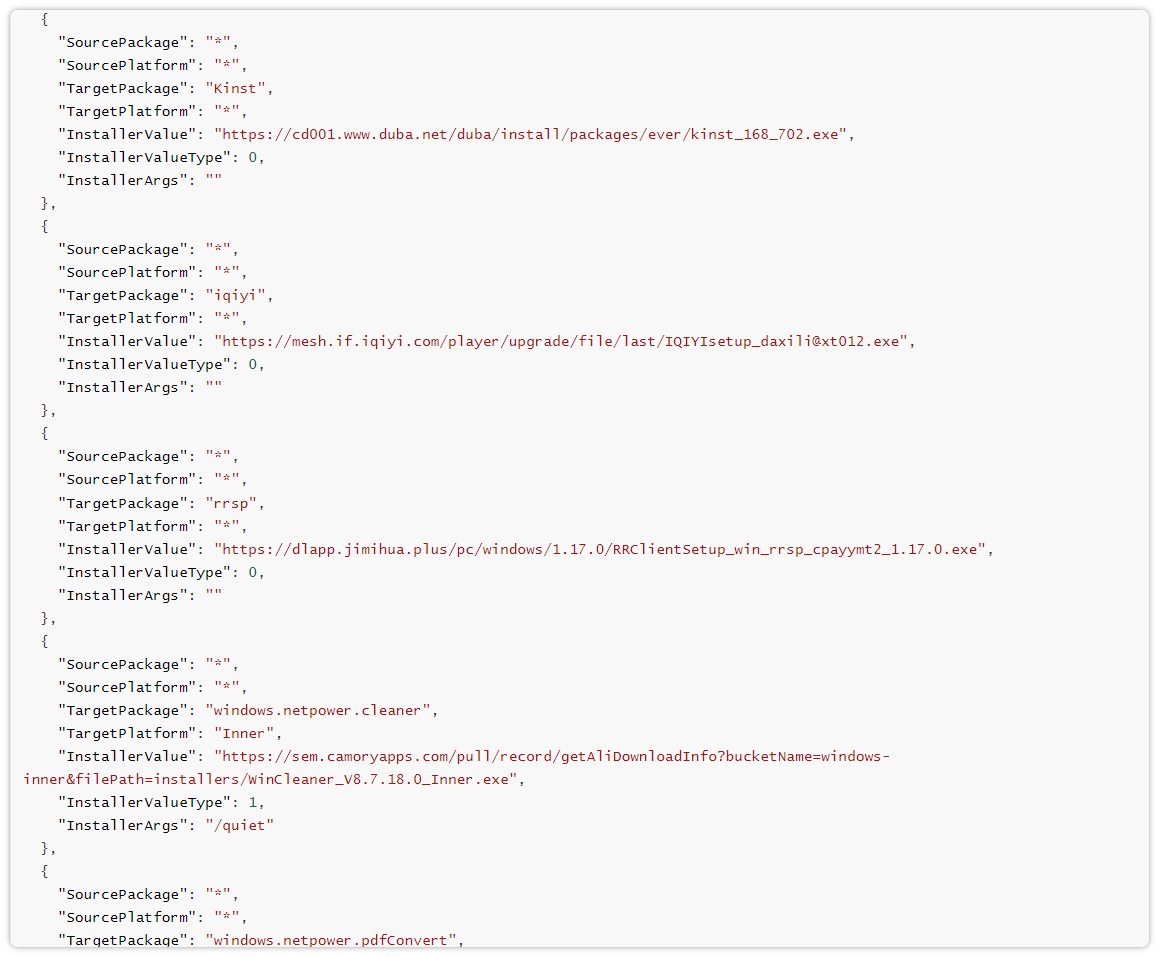The height and width of the screenshot is (957, 1159).
Task: Click the TargetPlatform key next to "Inner"
Action: coord(128,733)
